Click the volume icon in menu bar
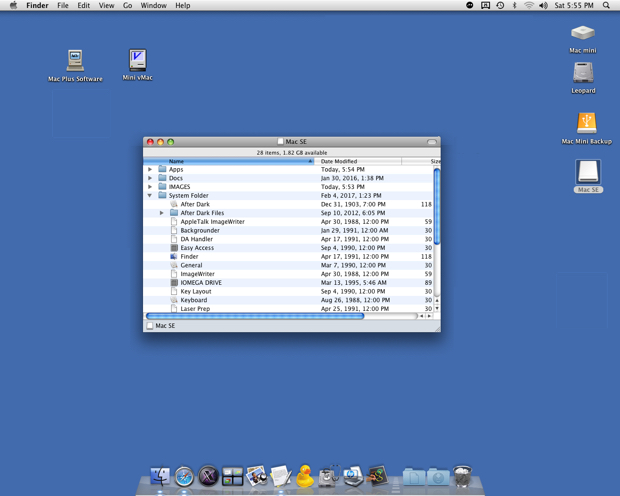Viewport: 620px width, 496px height. 544,6
